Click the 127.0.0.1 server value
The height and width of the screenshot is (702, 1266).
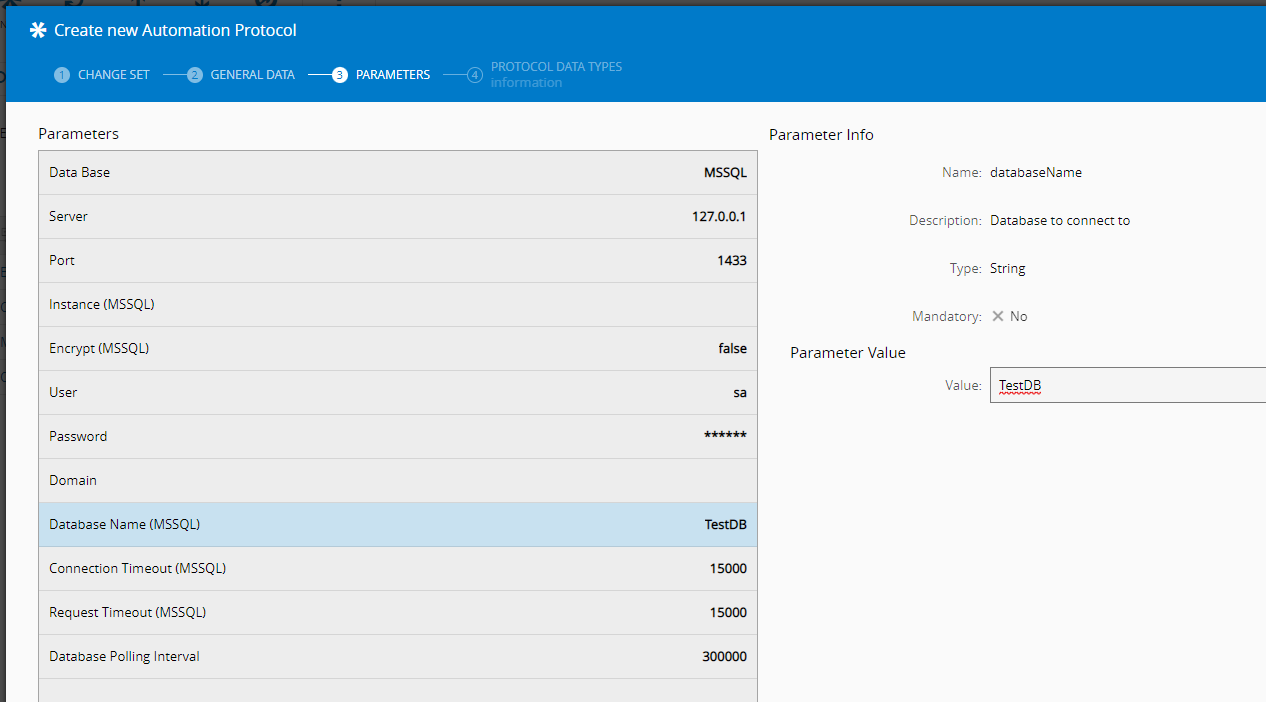pos(719,217)
